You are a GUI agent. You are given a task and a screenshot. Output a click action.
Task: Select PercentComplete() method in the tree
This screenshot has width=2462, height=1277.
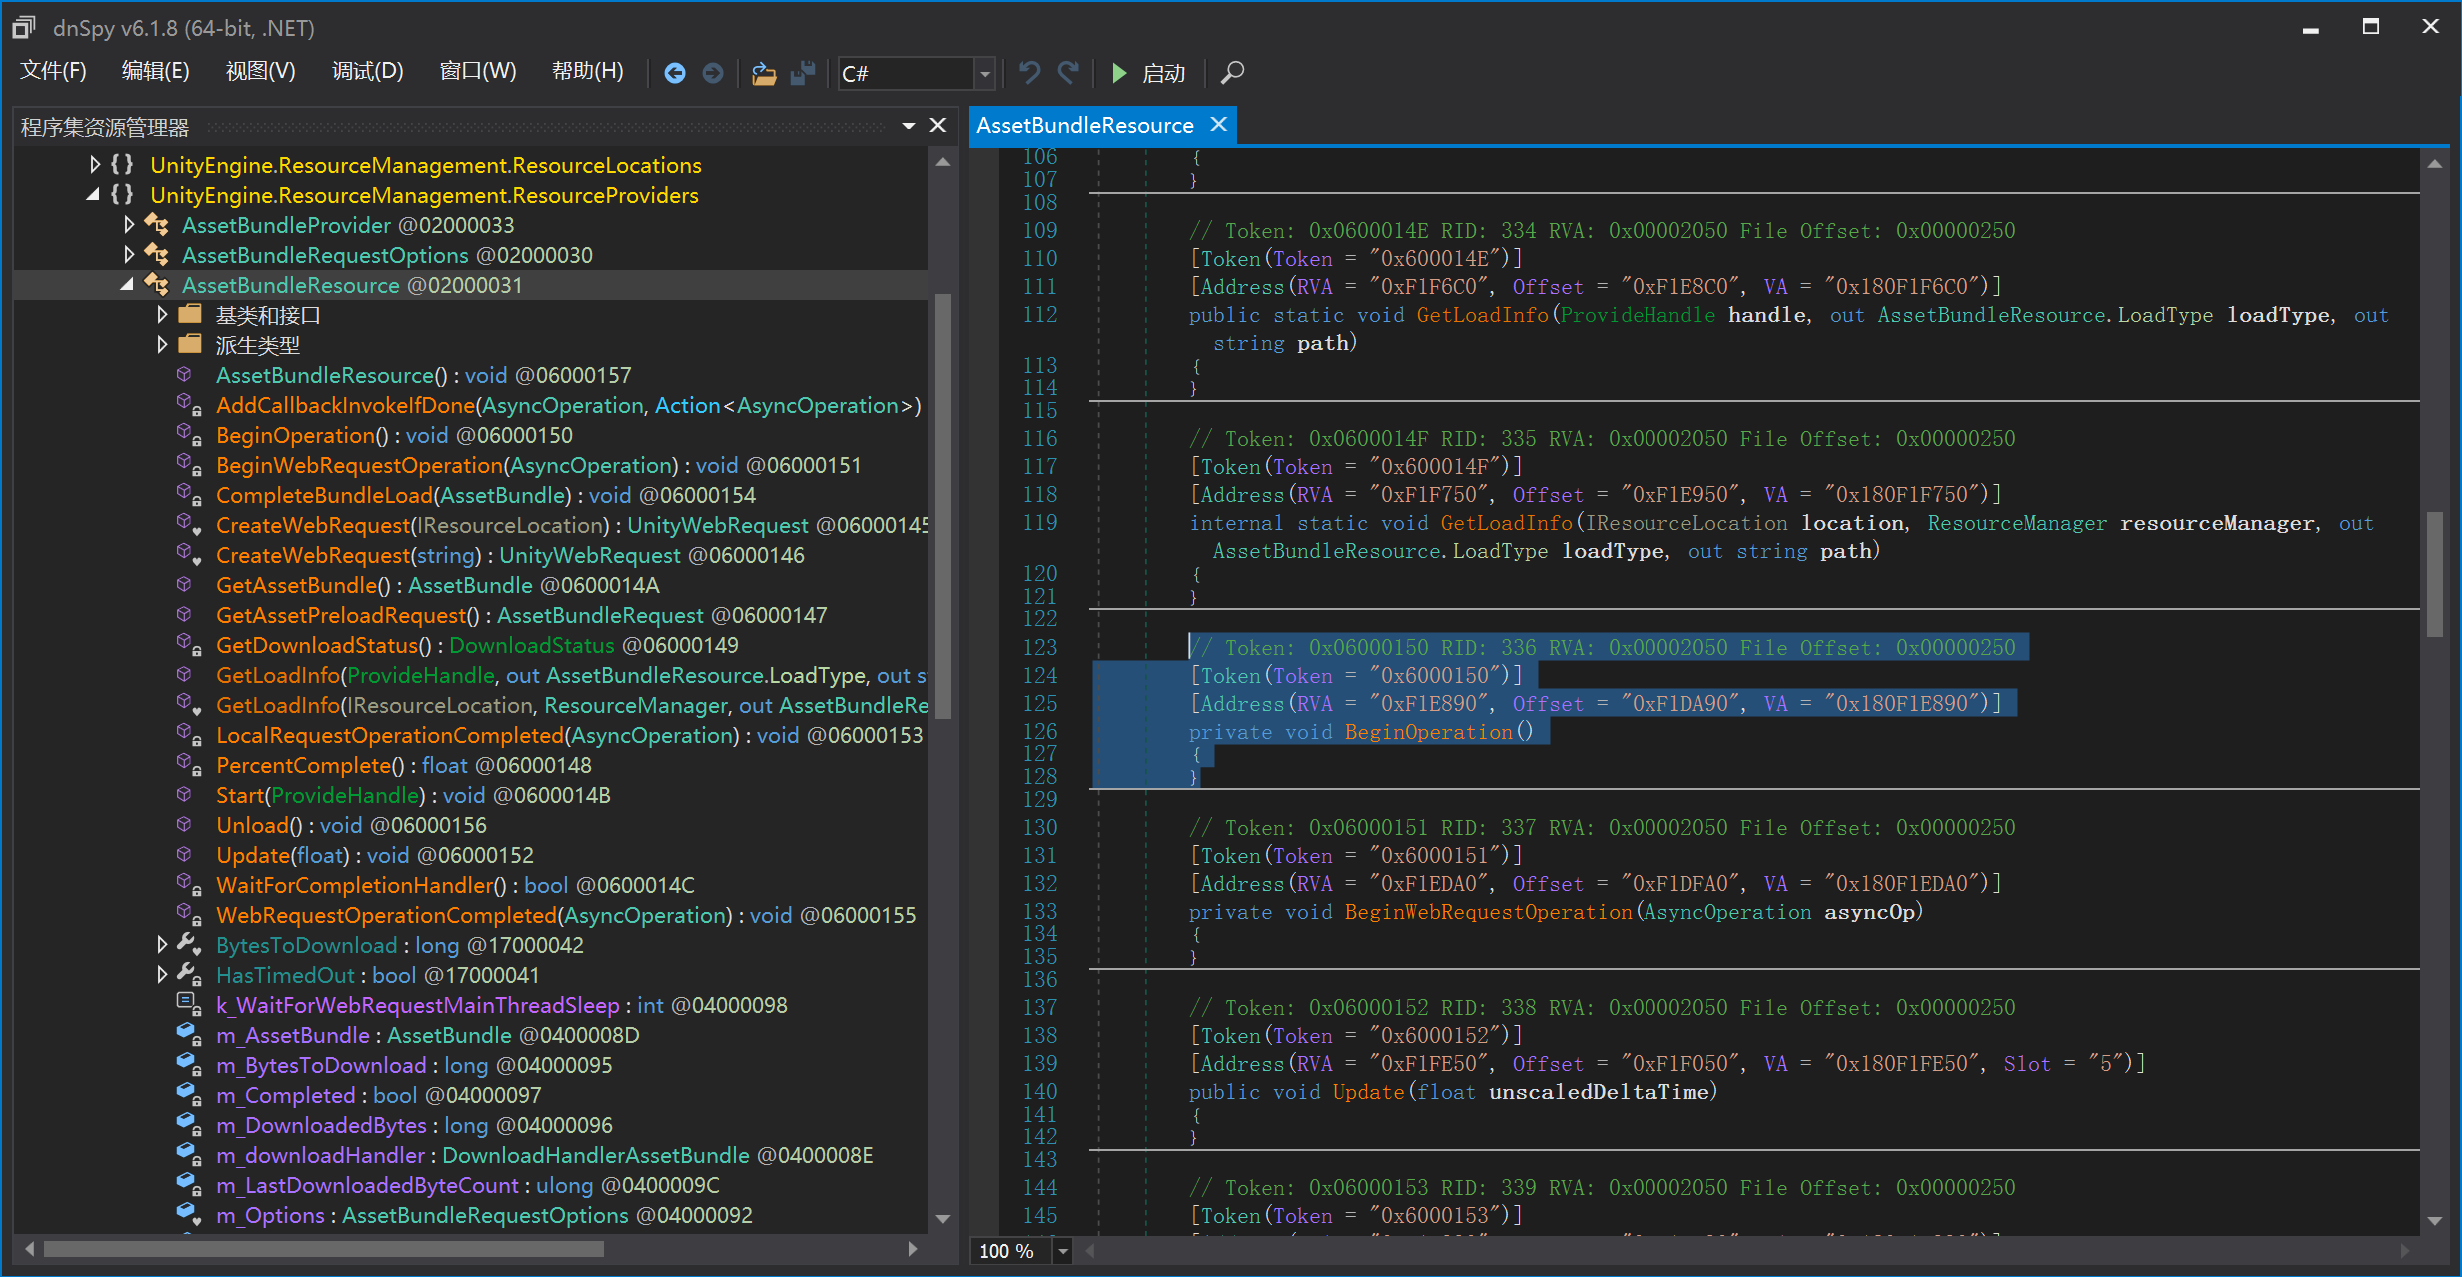(x=404, y=765)
